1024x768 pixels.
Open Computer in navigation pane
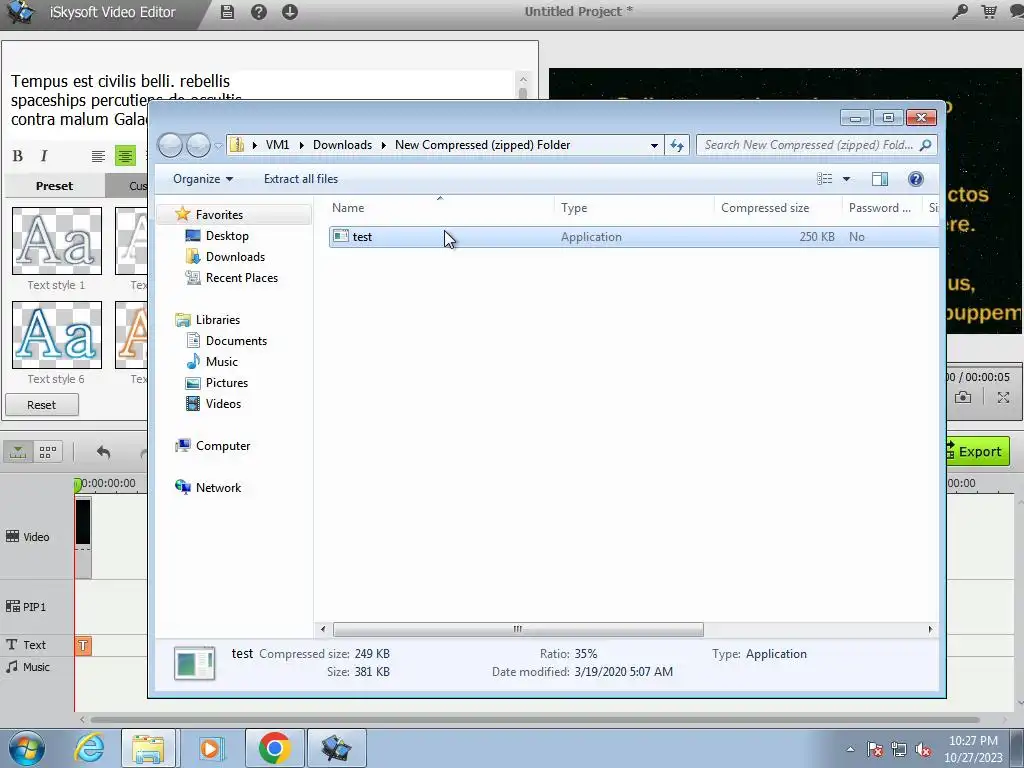pyautogui.click(x=223, y=446)
